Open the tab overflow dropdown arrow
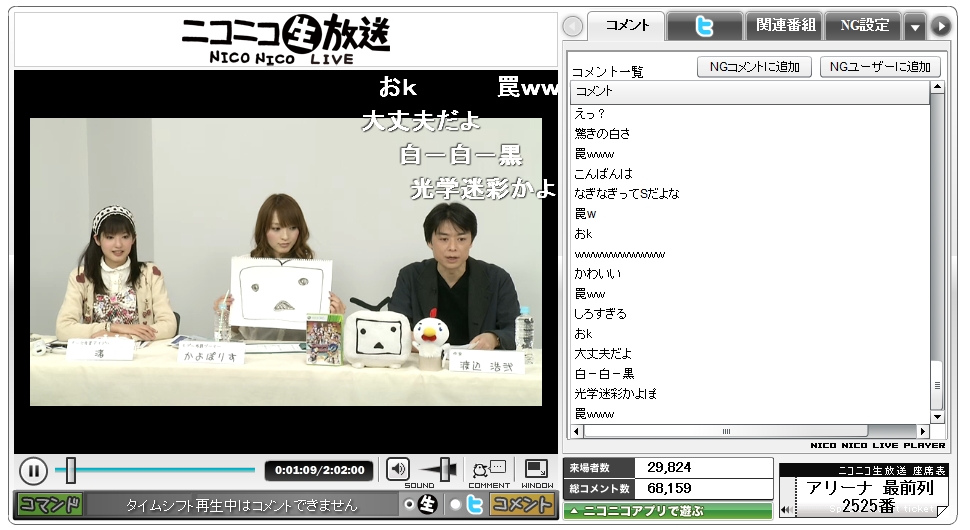970x530 pixels. click(x=914, y=27)
